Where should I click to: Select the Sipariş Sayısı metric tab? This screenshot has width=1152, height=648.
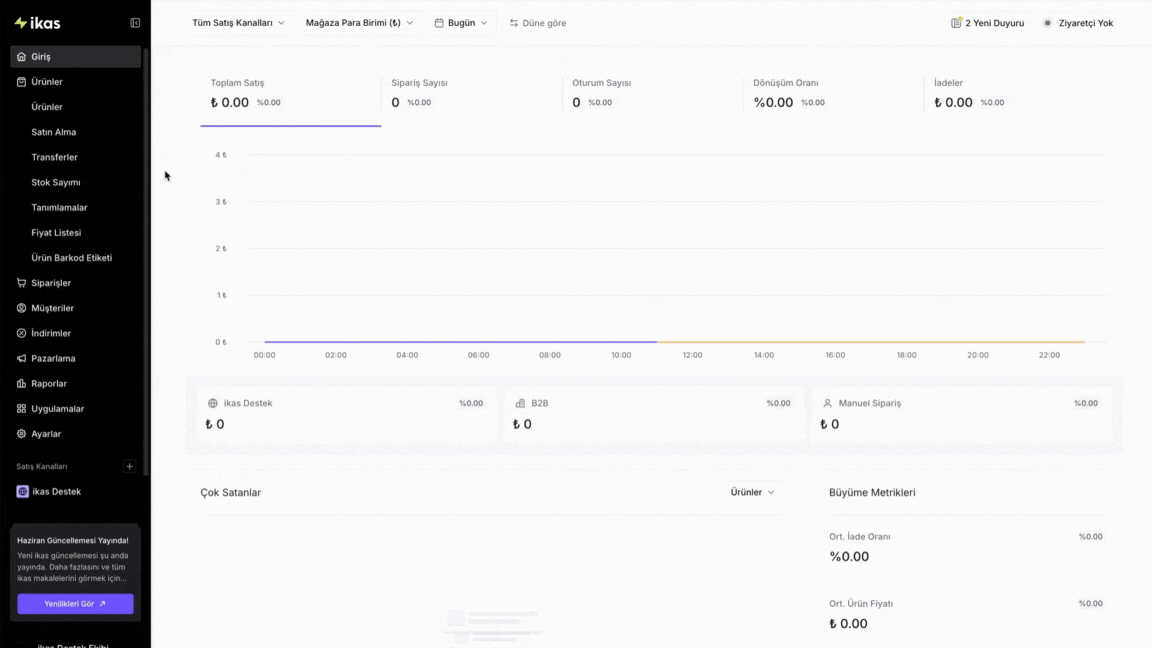click(472, 93)
